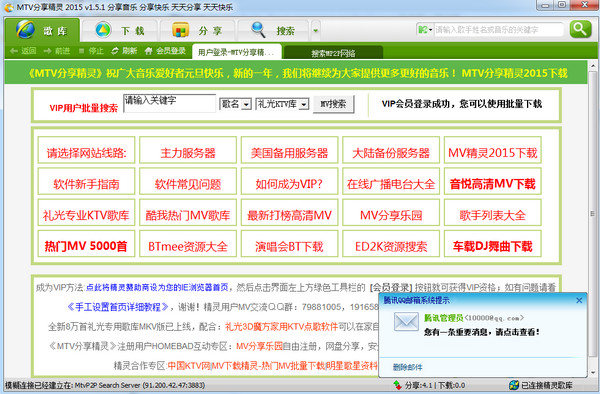Image resolution: width=600 pixels, height=394 pixels.
Task: Open 车载DJ舞曲下载 link
Action: (492, 246)
